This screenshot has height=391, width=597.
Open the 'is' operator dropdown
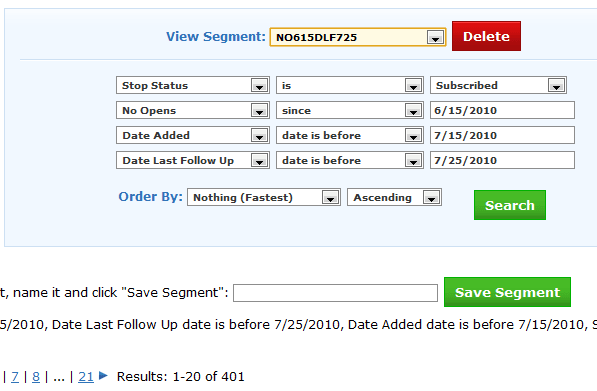(350, 85)
